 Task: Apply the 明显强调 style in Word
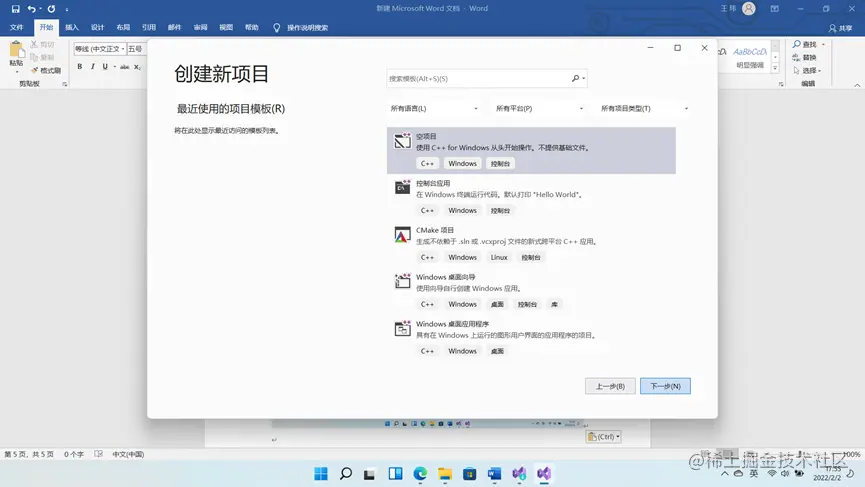tap(750, 57)
